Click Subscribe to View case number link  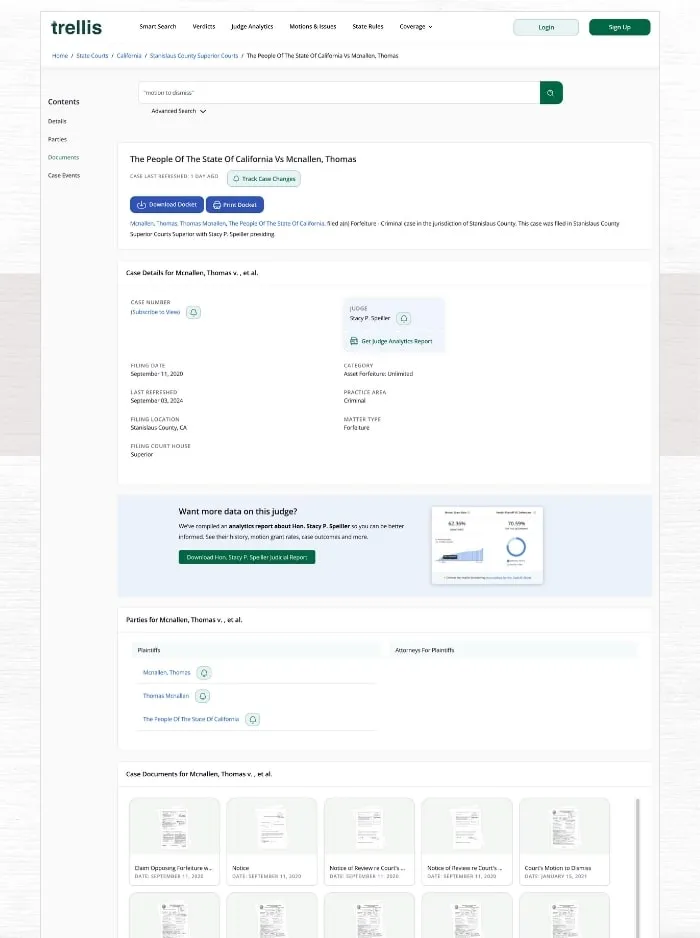click(156, 312)
